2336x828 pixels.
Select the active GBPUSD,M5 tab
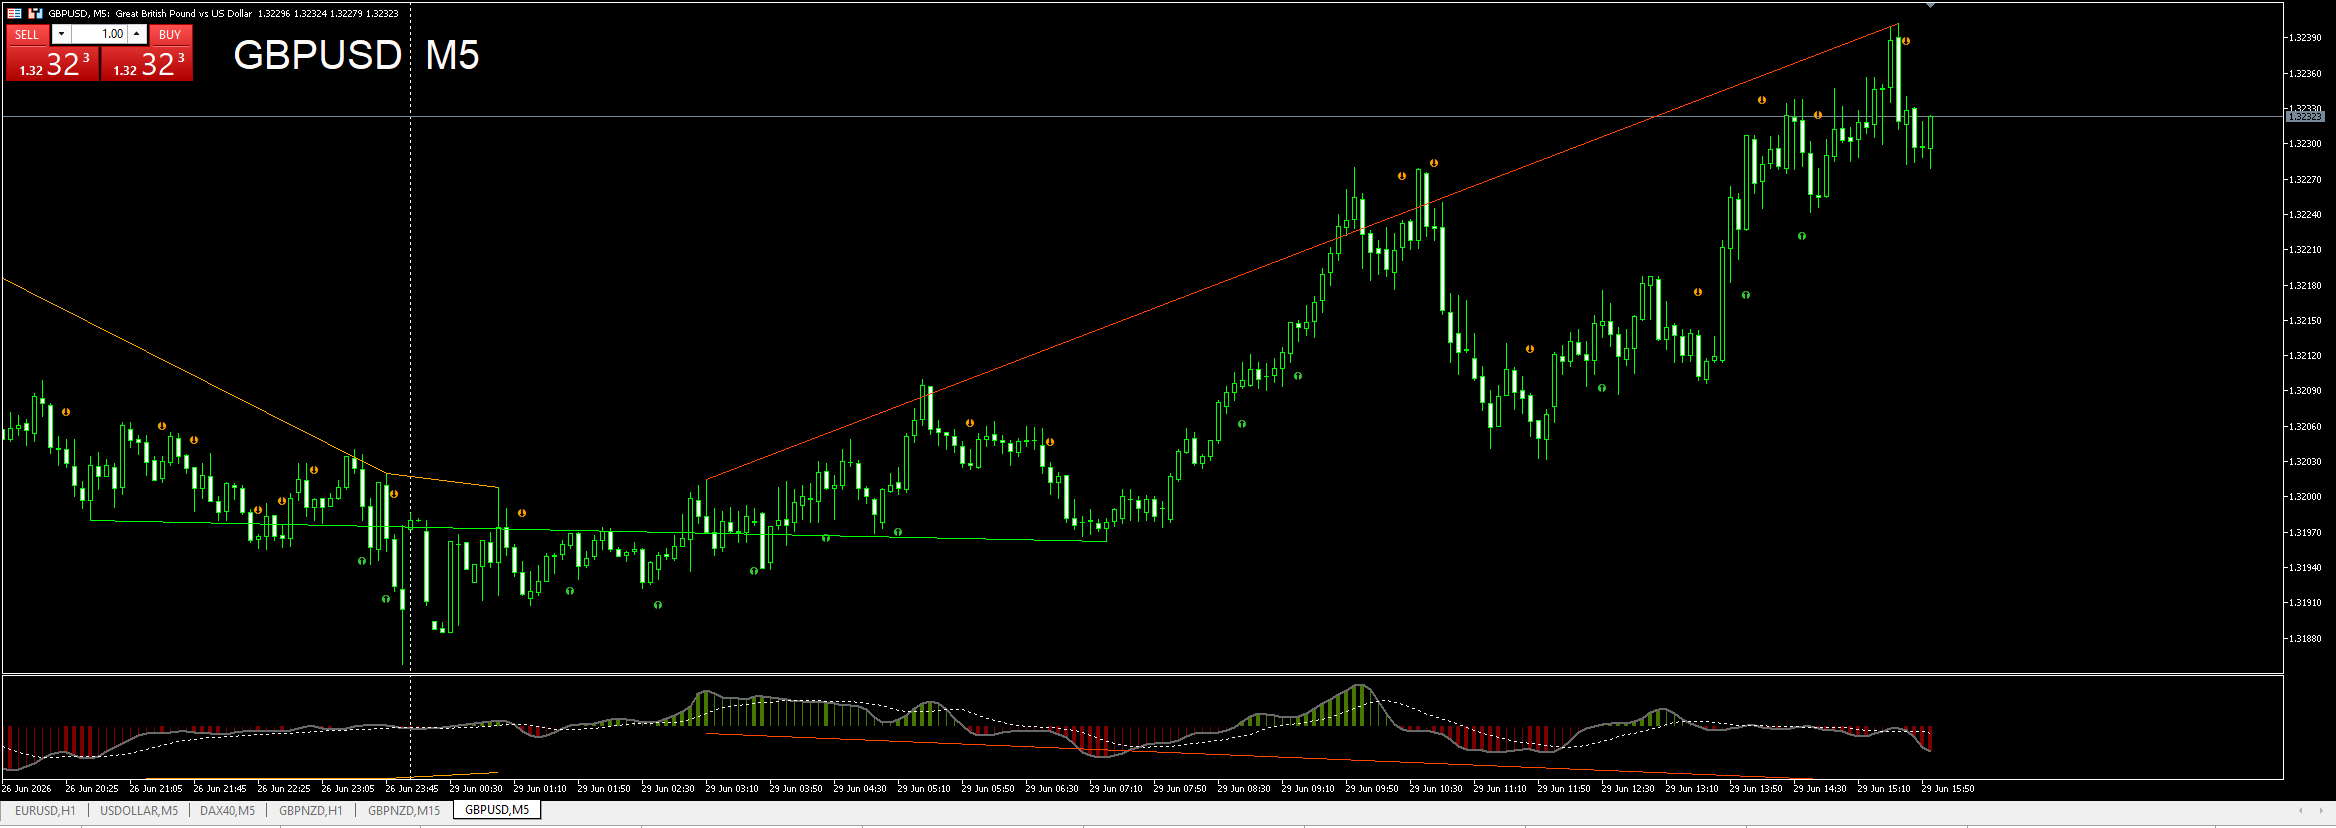pos(497,810)
